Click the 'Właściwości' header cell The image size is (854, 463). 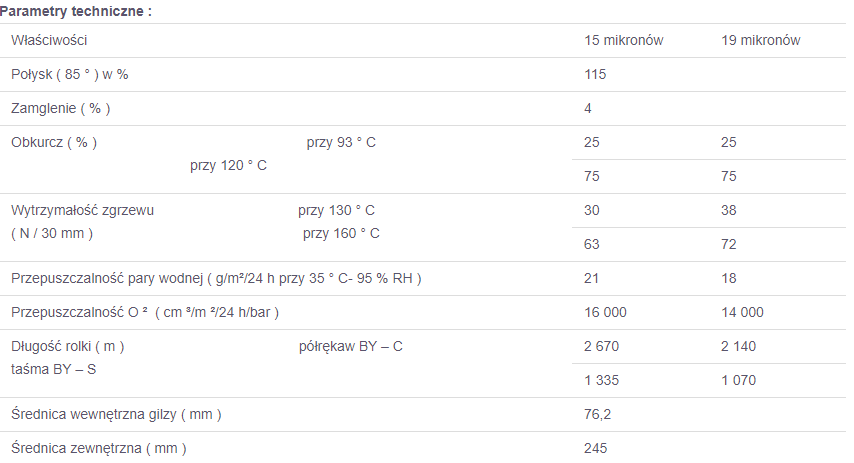49,40
